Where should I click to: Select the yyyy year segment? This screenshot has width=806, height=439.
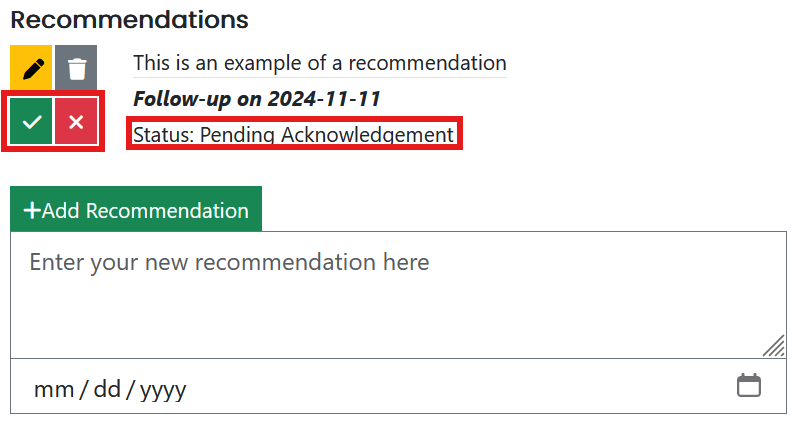[163, 388]
